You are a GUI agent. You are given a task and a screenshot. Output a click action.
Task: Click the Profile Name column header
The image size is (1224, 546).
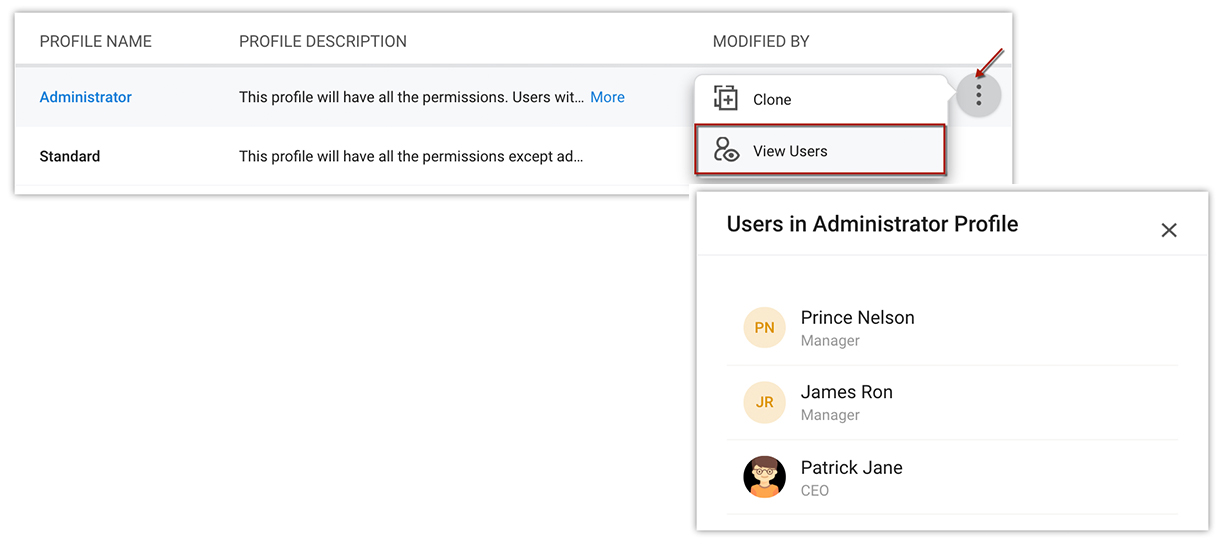(96, 42)
